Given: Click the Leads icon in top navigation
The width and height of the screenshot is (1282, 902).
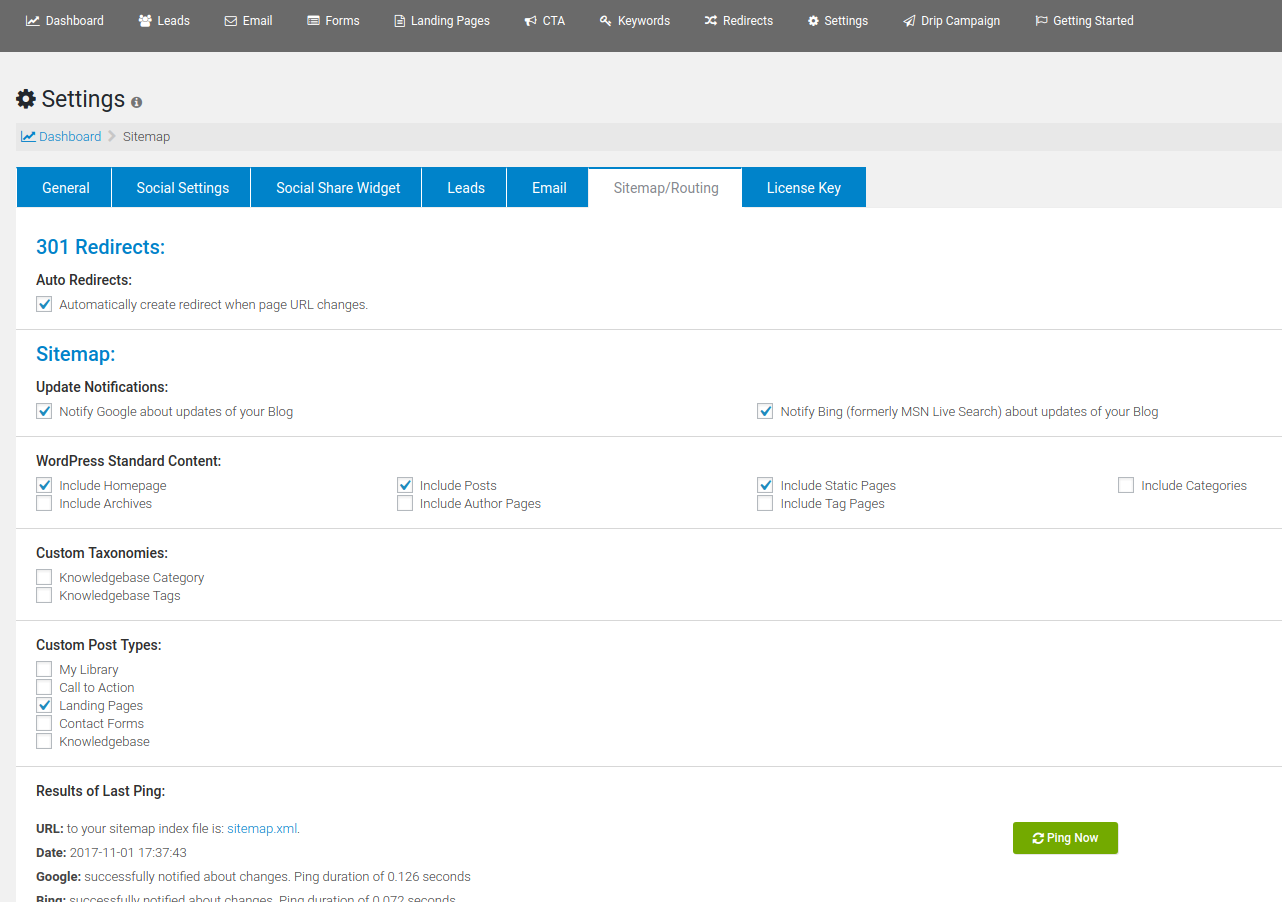Looking at the screenshot, I should click(x=146, y=21).
